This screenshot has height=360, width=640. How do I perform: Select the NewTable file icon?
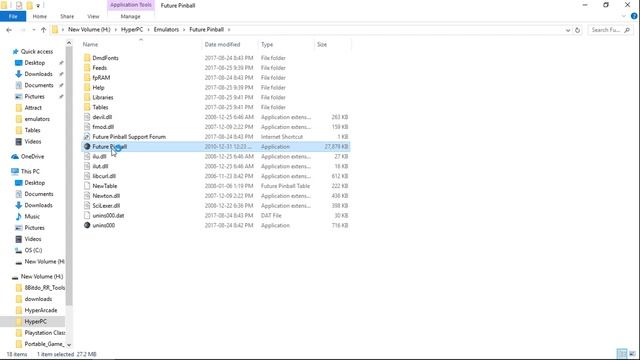click(87, 186)
